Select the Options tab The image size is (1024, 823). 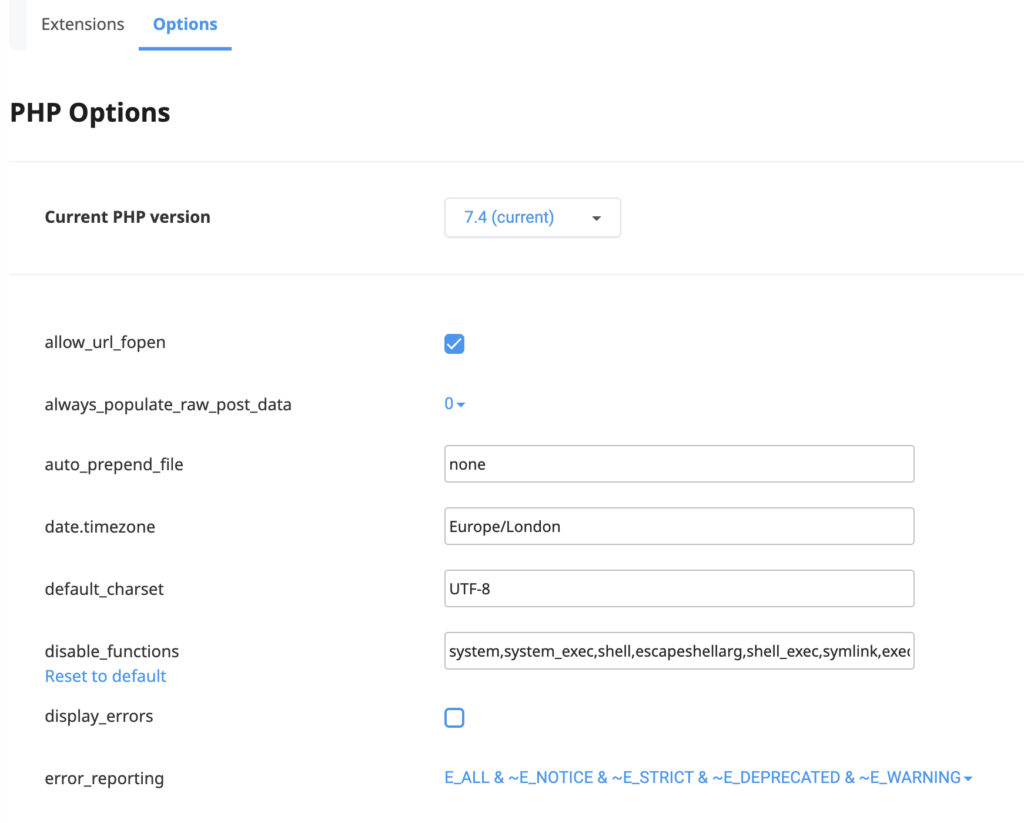point(185,24)
